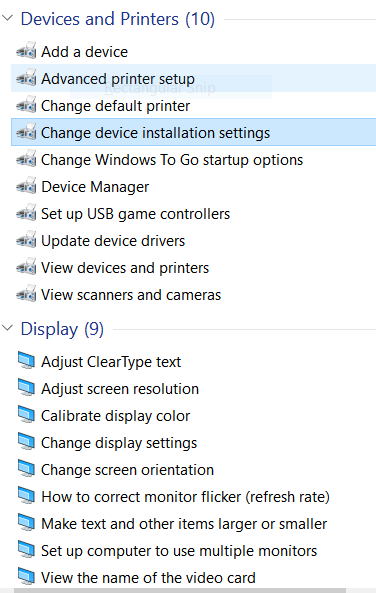Click the icon beside Make text and other items larger
The width and height of the screenshot is (376, 593).
tap(26, 523)
